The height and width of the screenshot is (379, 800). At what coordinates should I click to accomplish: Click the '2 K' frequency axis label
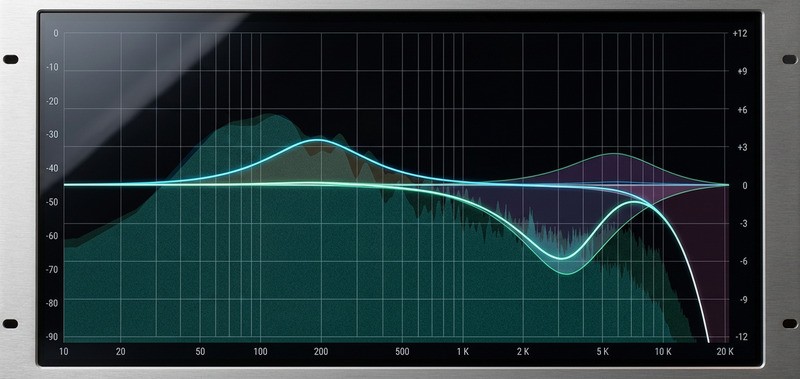523,351
